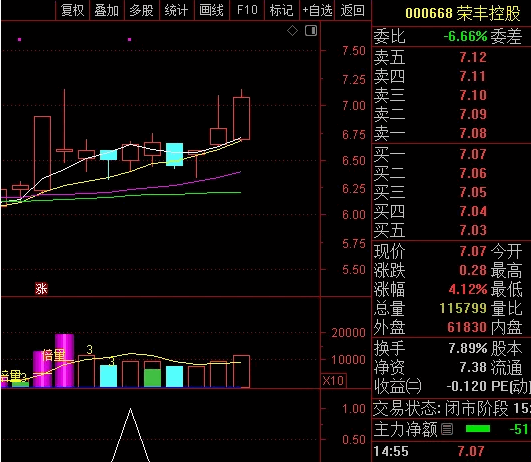531x462 pixels.
Task: Activate the 画线 drawing tool
Action: click(212, 10)
